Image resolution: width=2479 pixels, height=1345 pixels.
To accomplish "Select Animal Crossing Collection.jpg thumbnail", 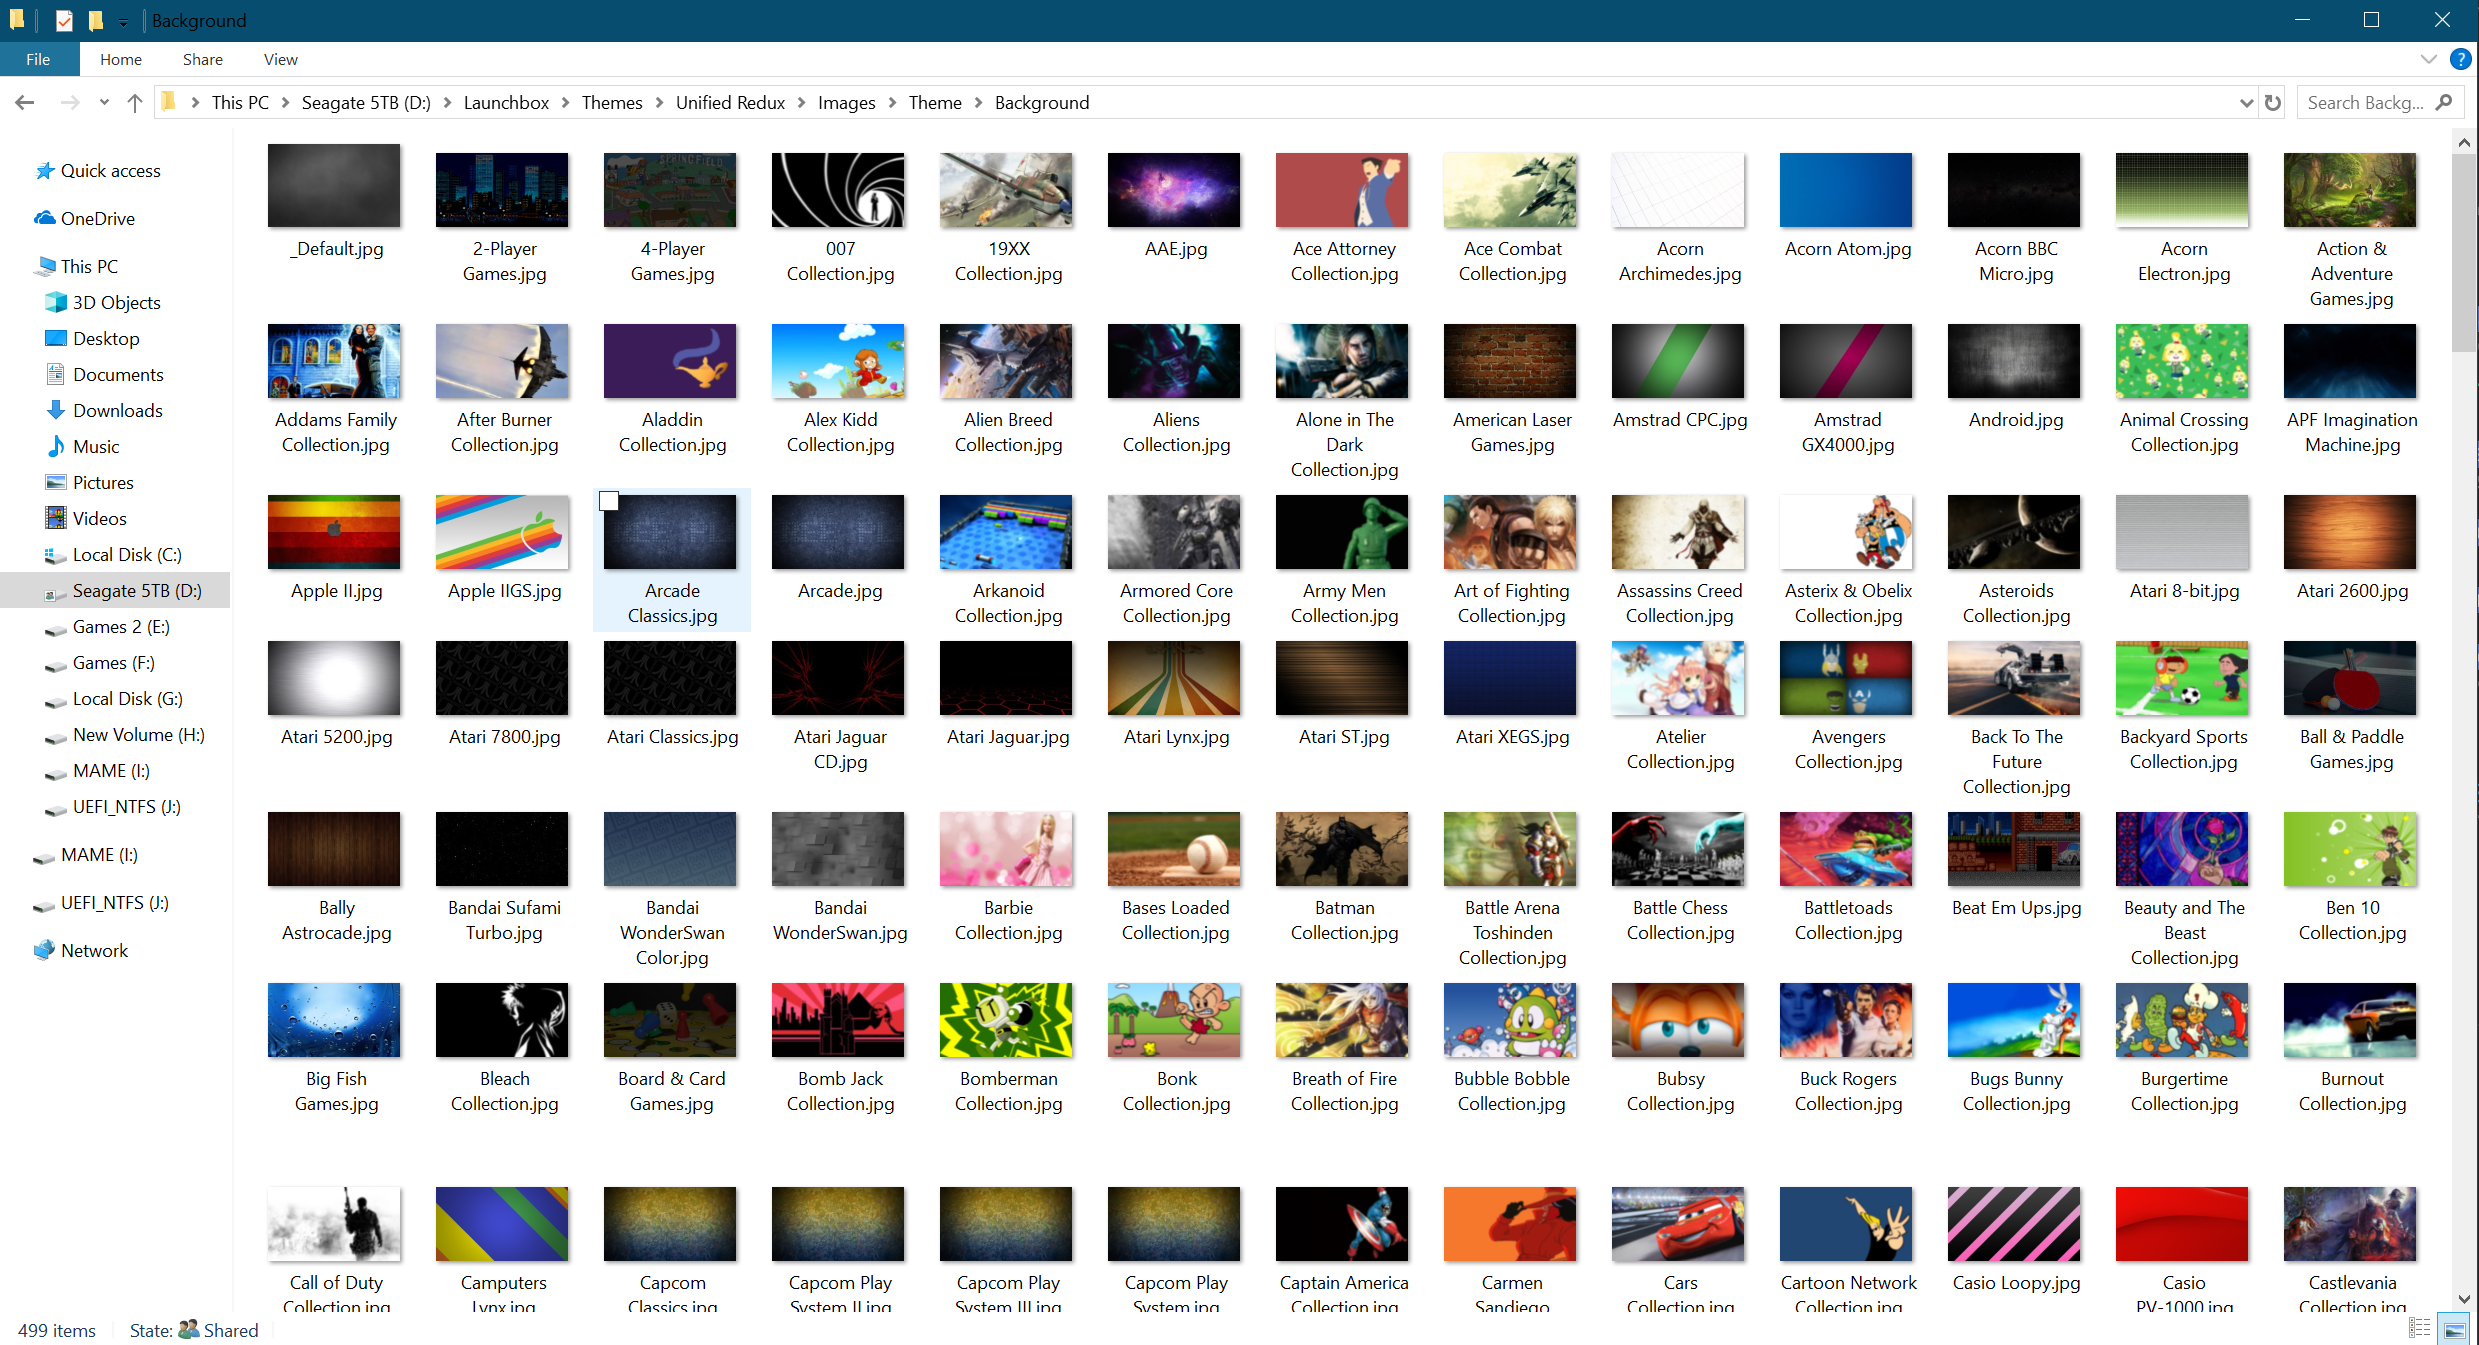I will [2182, 362].
